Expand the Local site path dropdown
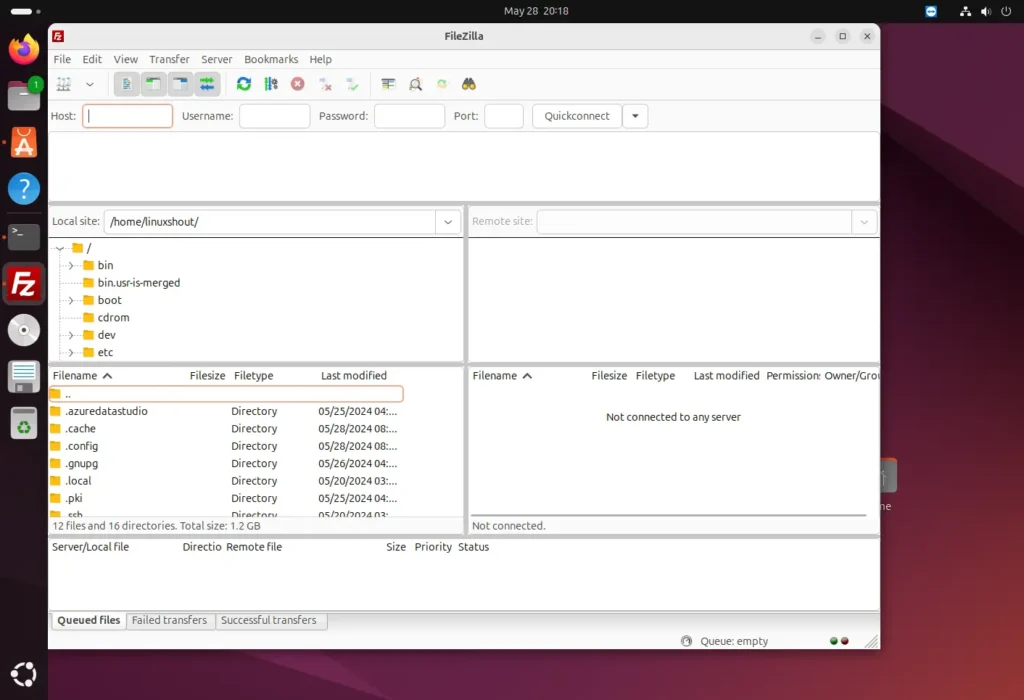This screenshot has width=1024, height=700. point(449,222)
